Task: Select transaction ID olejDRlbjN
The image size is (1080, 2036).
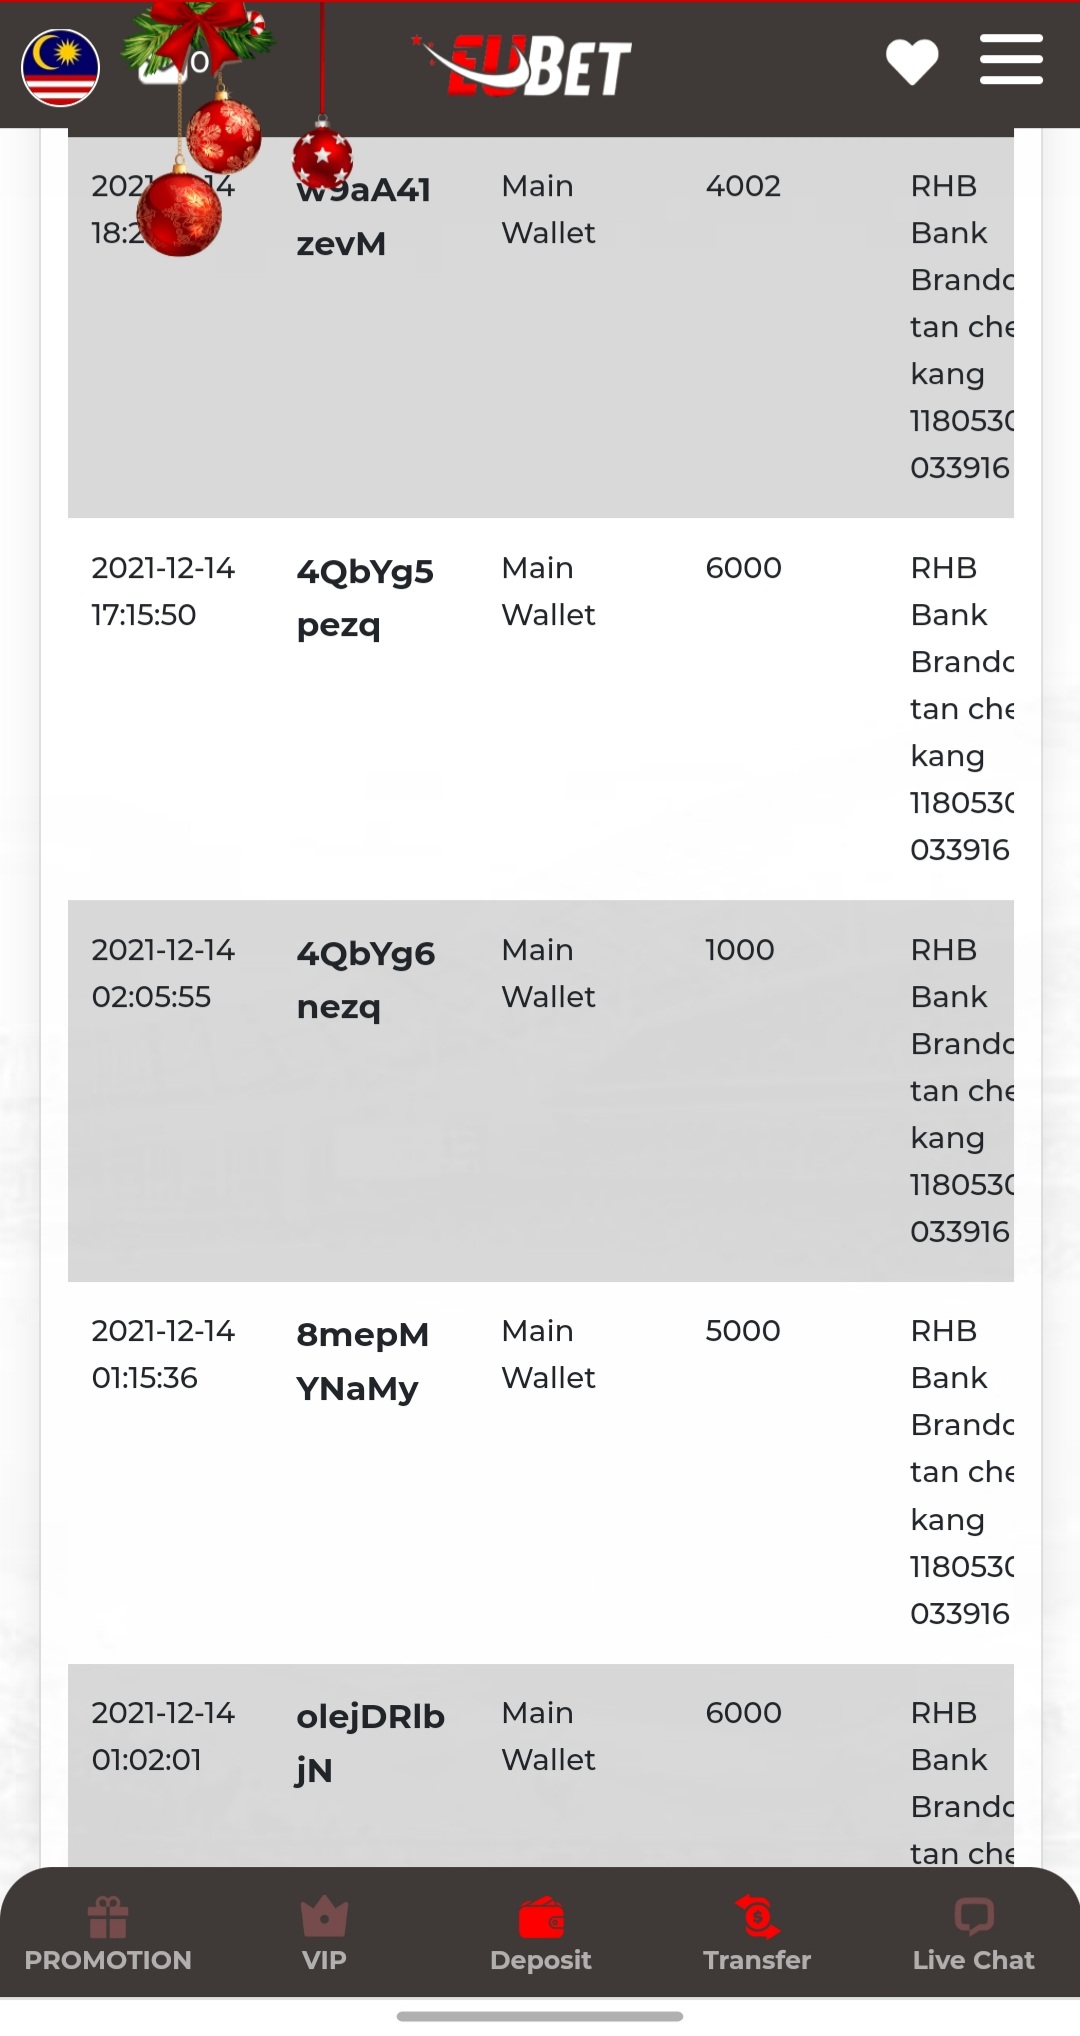Action: tap(369, 1742)
